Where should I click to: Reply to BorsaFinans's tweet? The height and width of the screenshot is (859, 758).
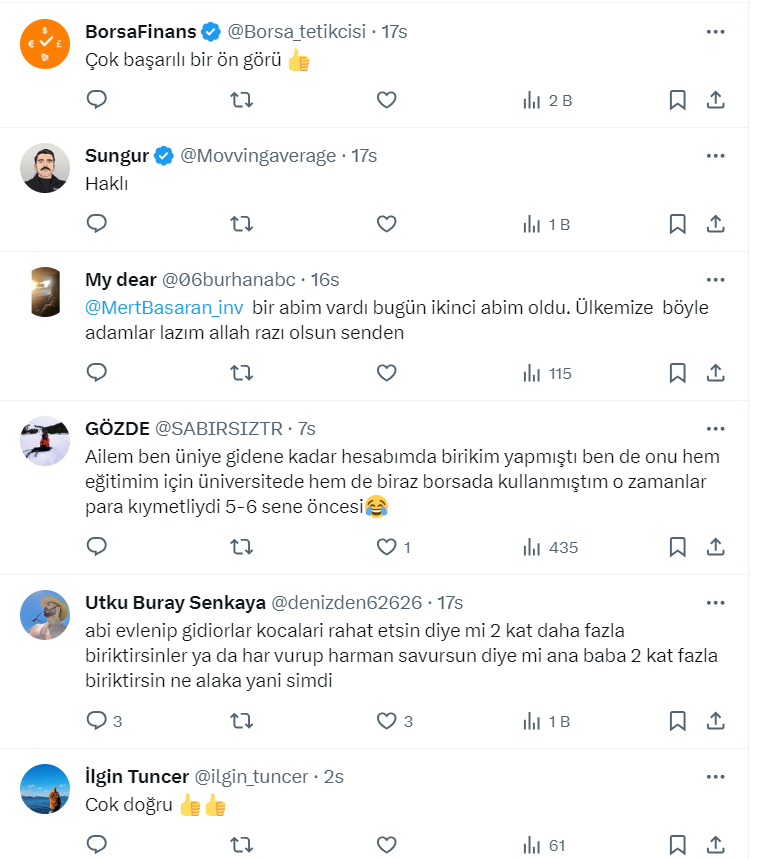tap(97, 100)
